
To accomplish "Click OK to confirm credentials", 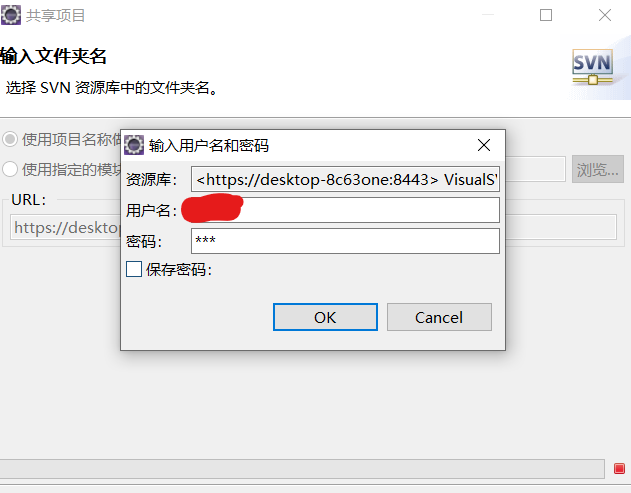I will 325,317.
